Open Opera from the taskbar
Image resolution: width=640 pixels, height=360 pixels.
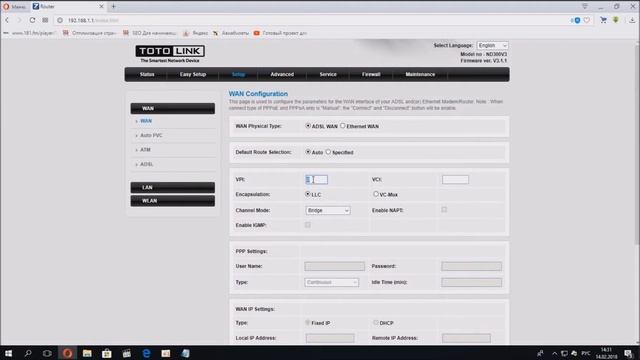(67, 353)
